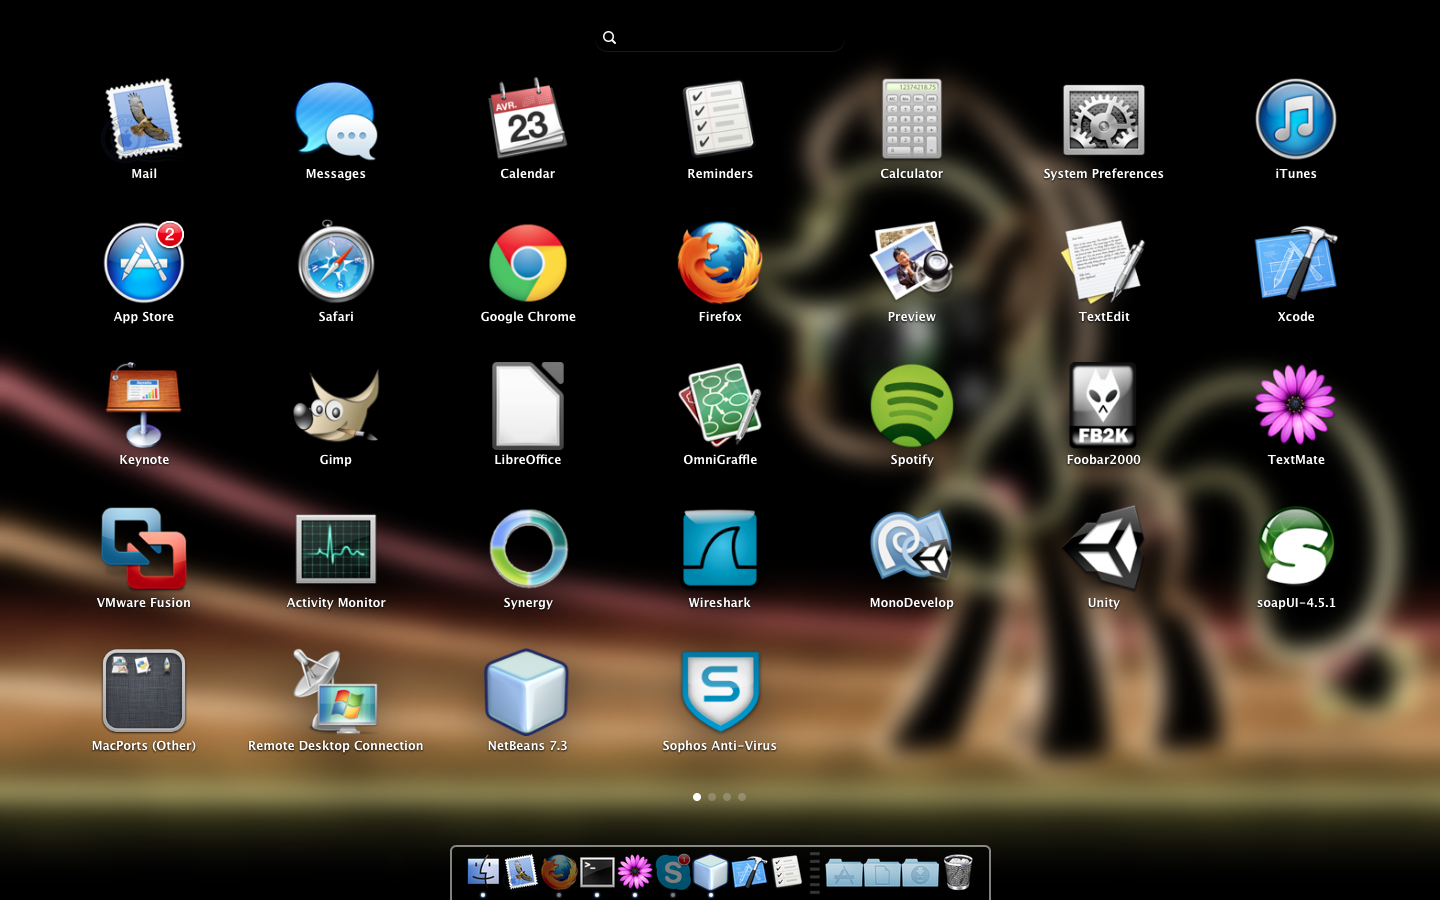Launch Spotify from Launchpad
1440x900 pixels.
(x=911, y=406)
